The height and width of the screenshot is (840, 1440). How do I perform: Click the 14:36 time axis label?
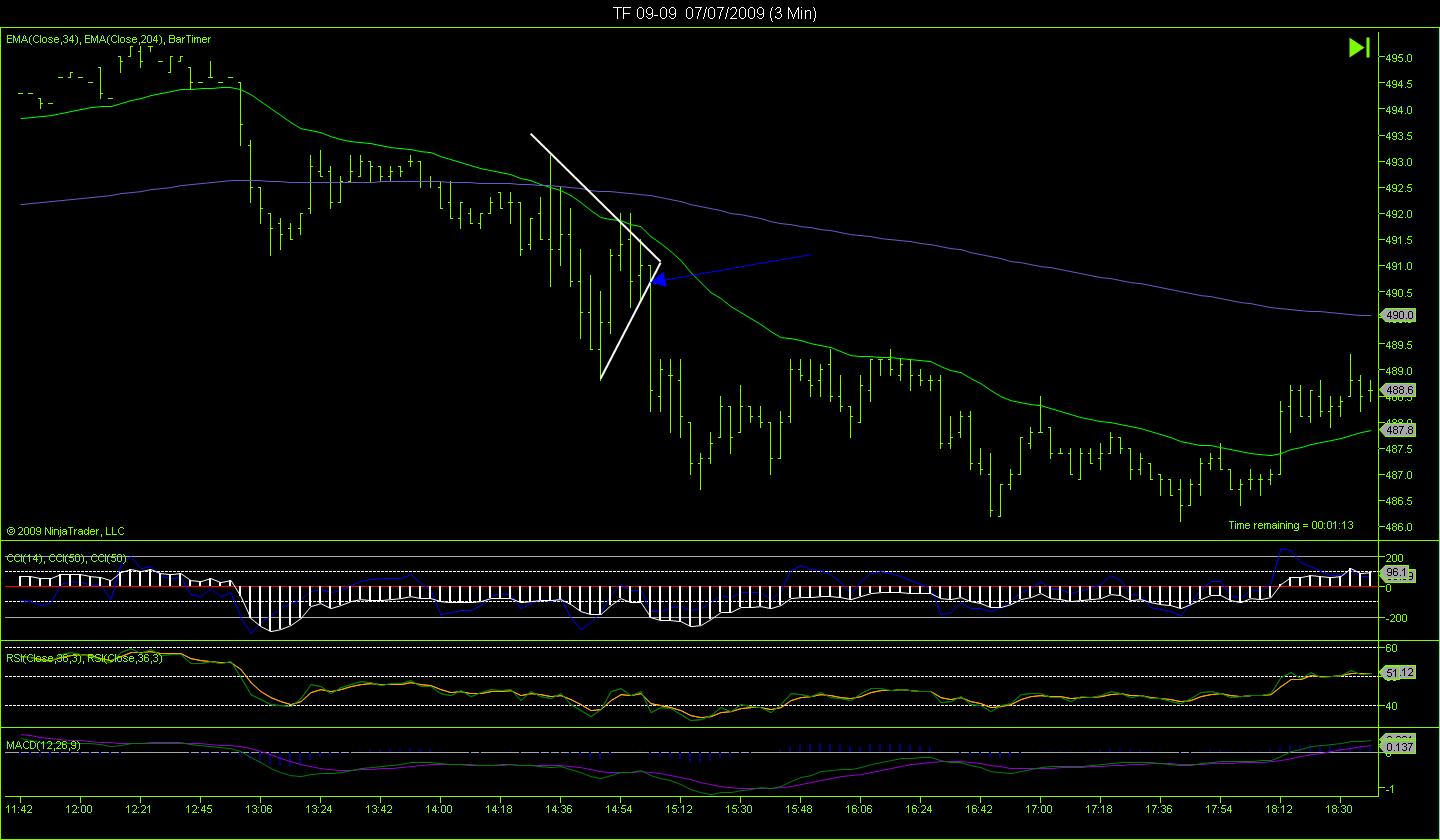[x=559, y=808]
